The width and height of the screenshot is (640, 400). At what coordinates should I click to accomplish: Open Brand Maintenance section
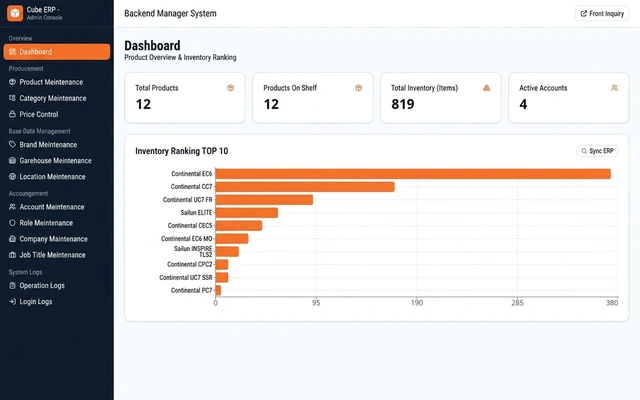click(57, 144)
